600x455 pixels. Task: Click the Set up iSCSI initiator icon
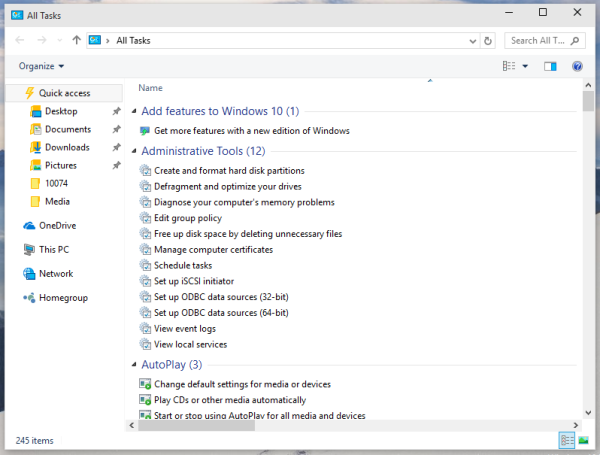[145, 281]
